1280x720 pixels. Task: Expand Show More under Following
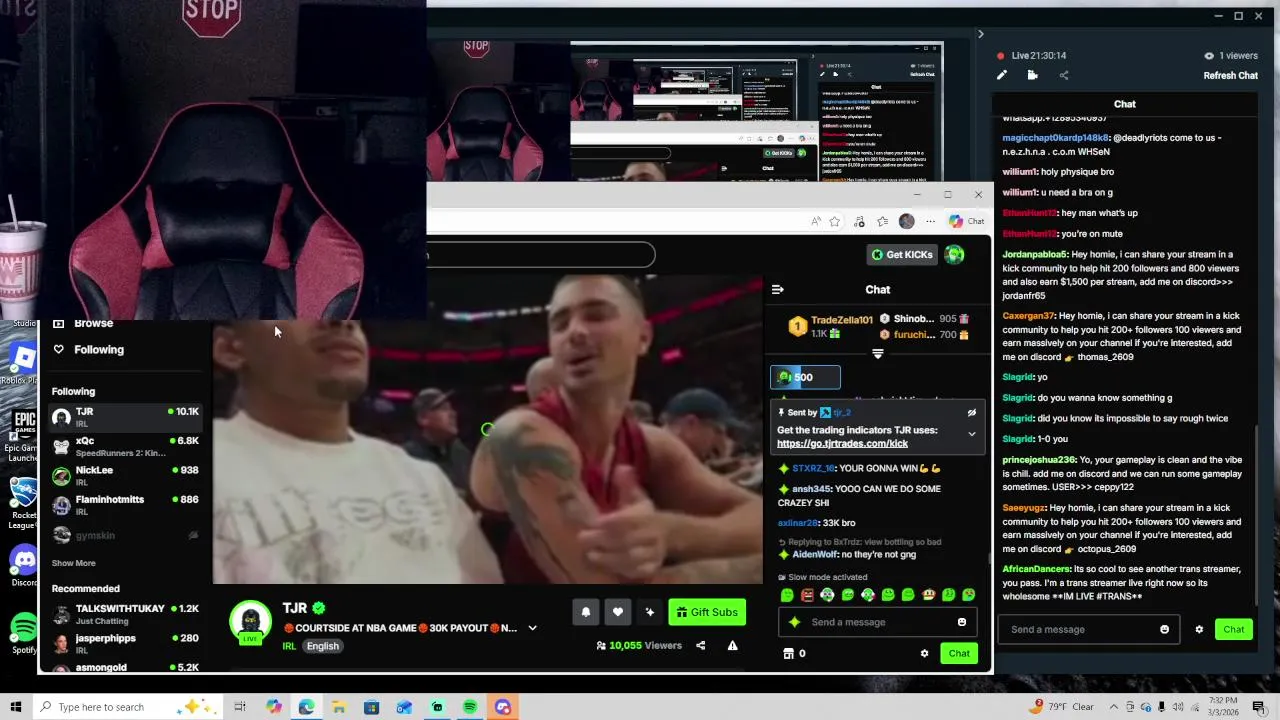[74, 563]
